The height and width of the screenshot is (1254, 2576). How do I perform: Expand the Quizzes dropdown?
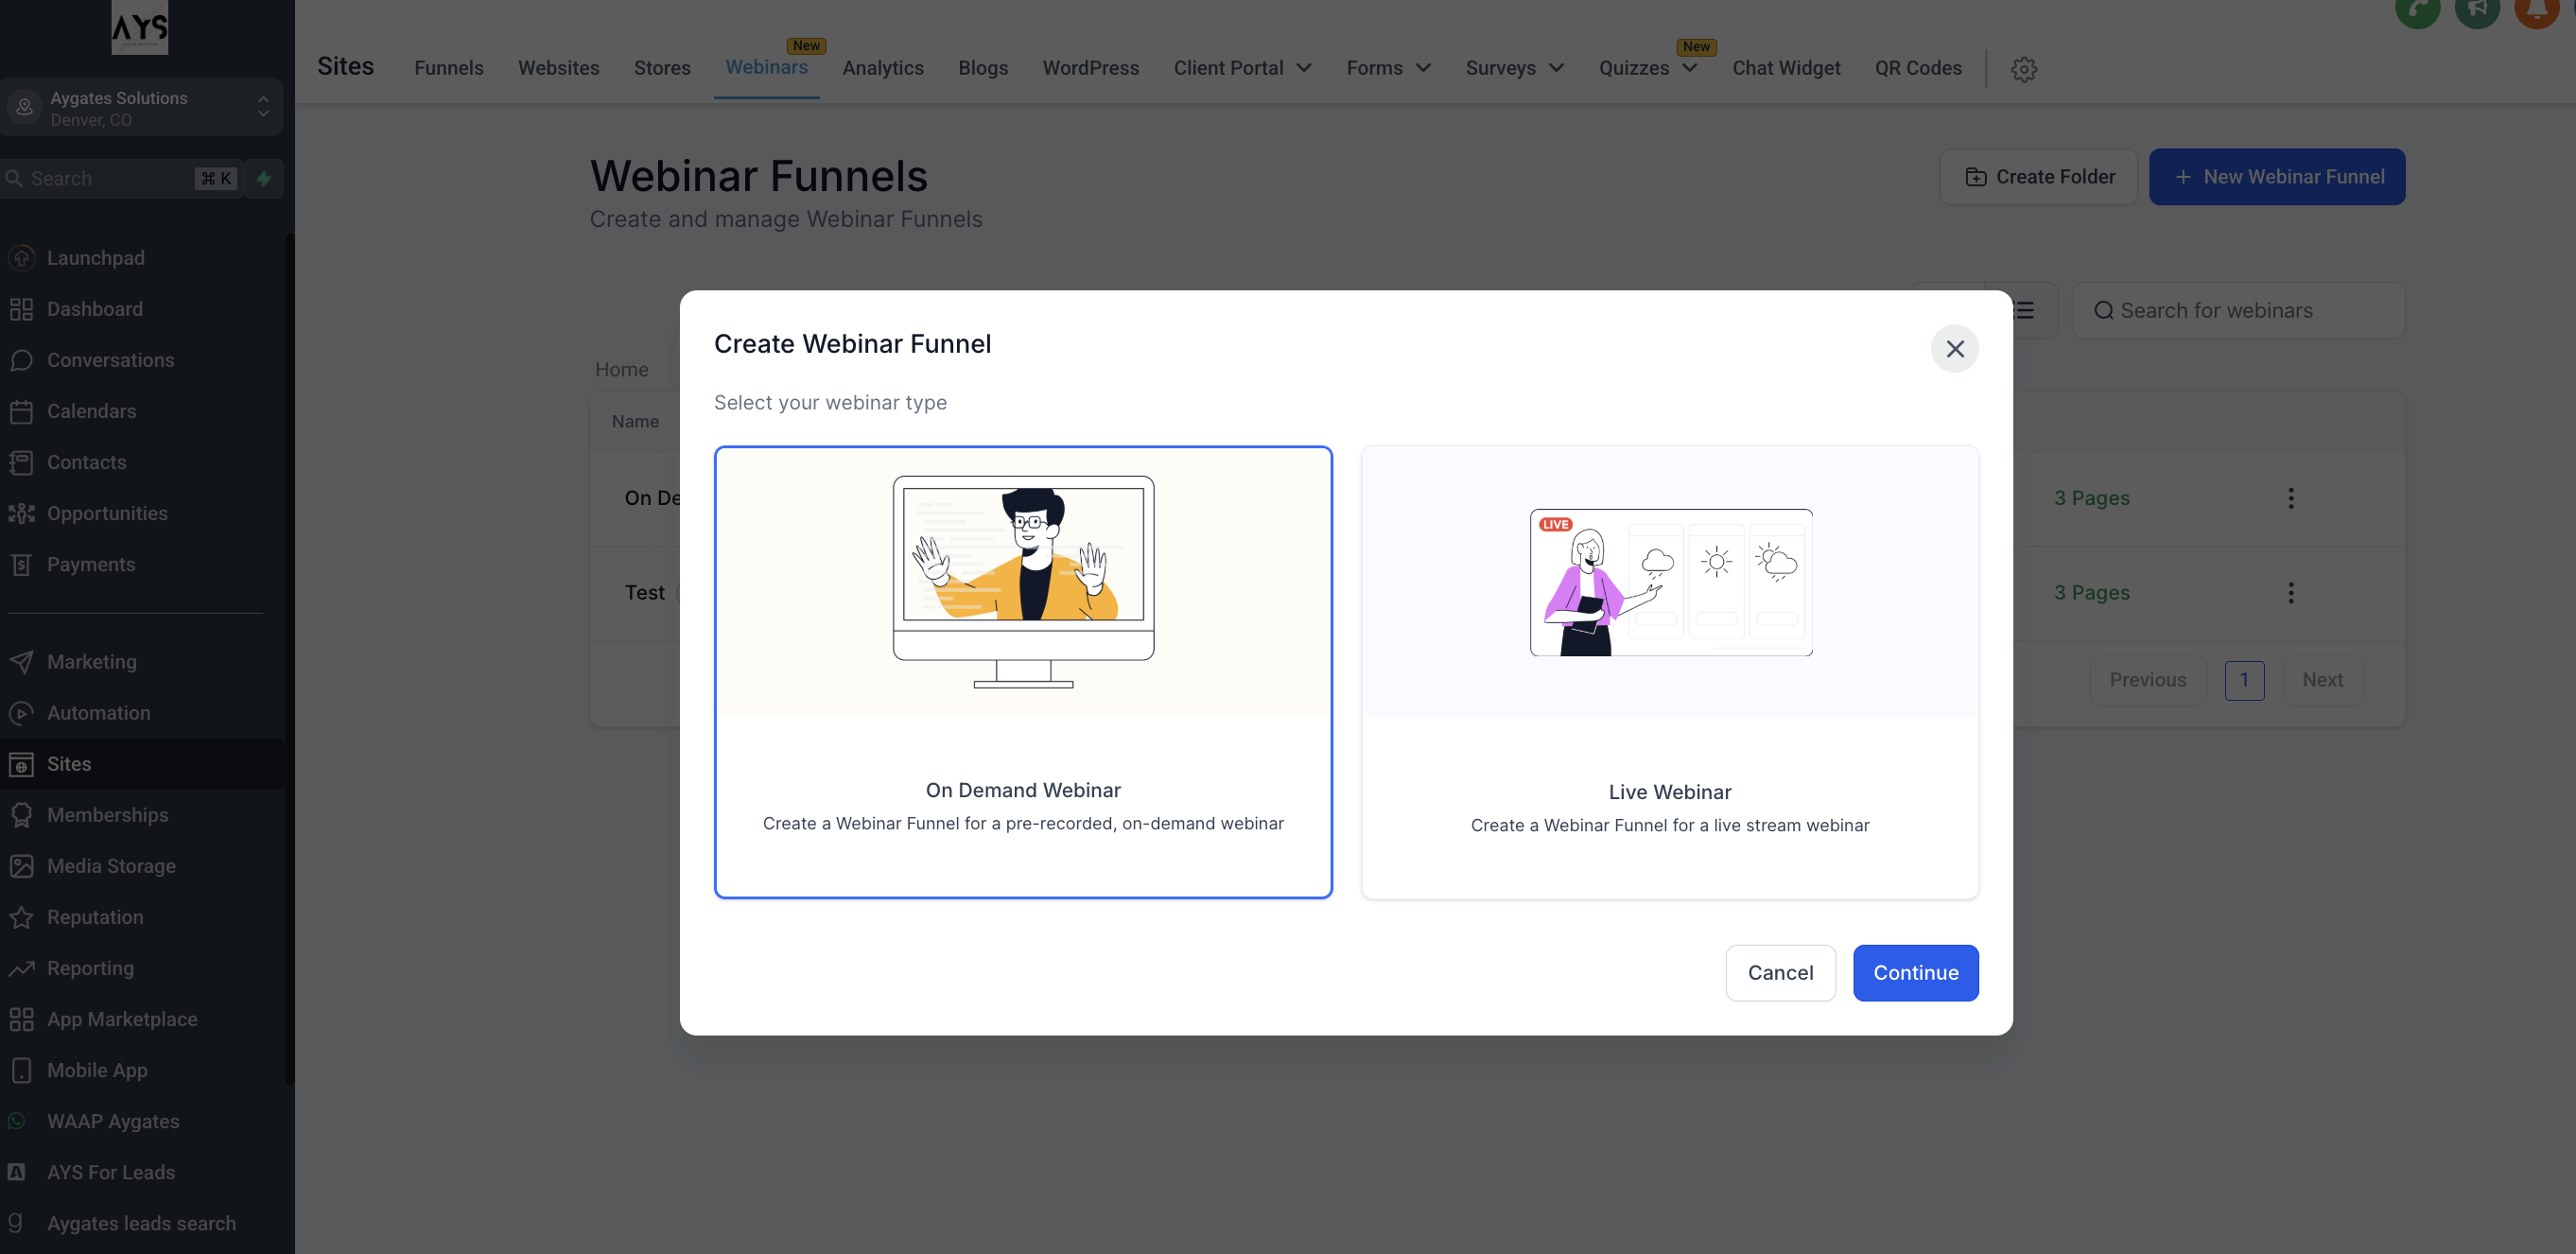(1648, 68)
